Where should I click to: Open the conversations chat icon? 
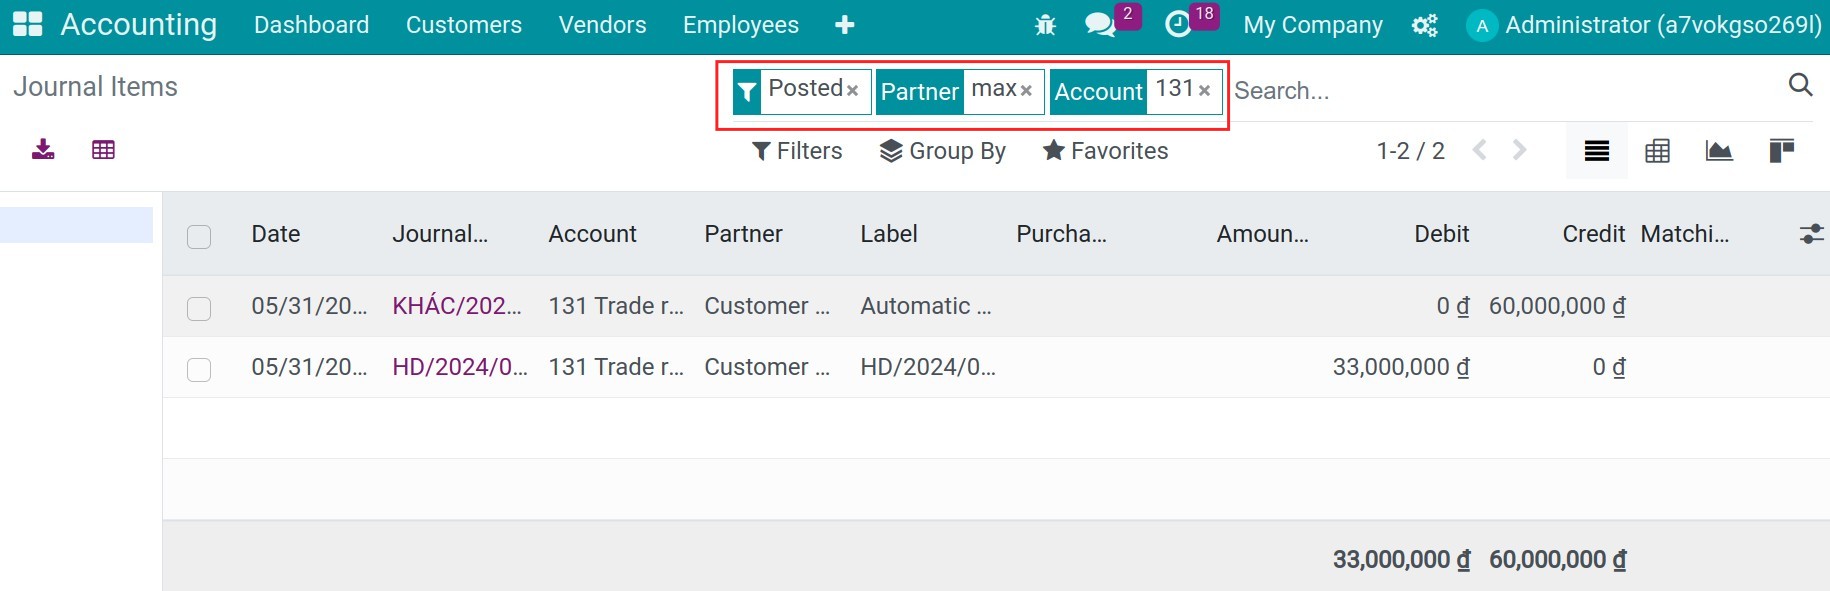(x=1100, y=25)
